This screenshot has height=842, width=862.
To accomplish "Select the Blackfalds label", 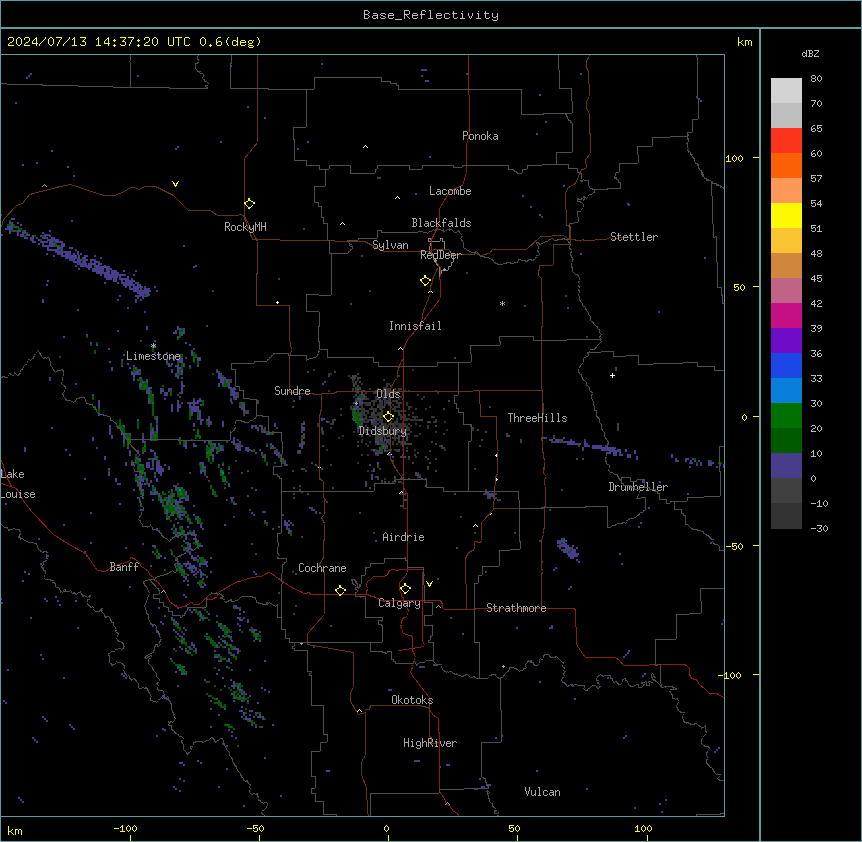I will (441, 223).
